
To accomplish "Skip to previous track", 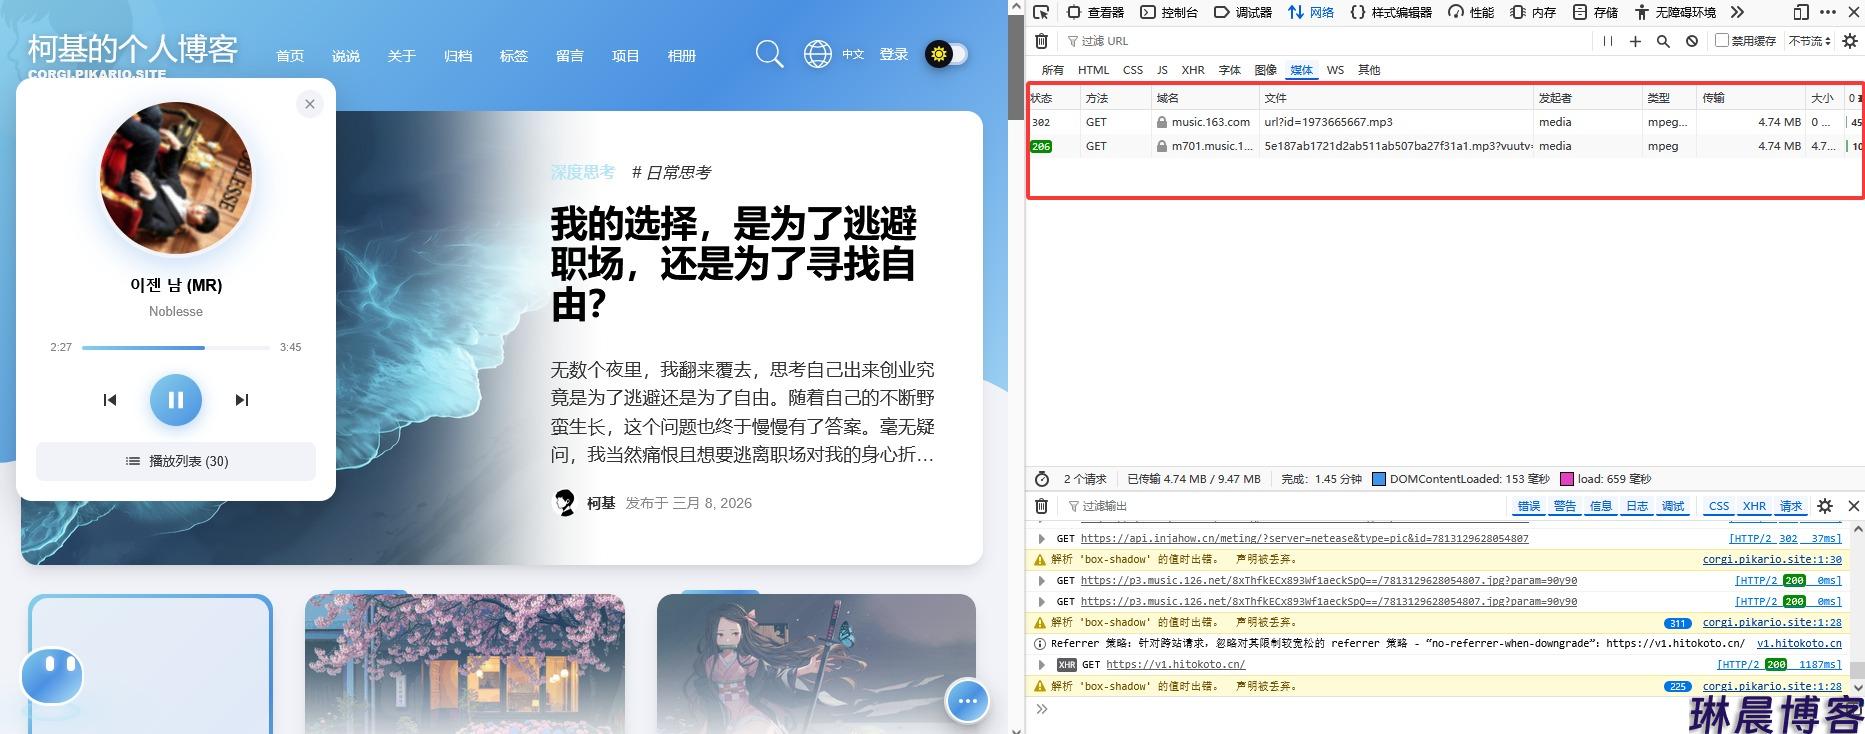I will click(x=110, y=400).
